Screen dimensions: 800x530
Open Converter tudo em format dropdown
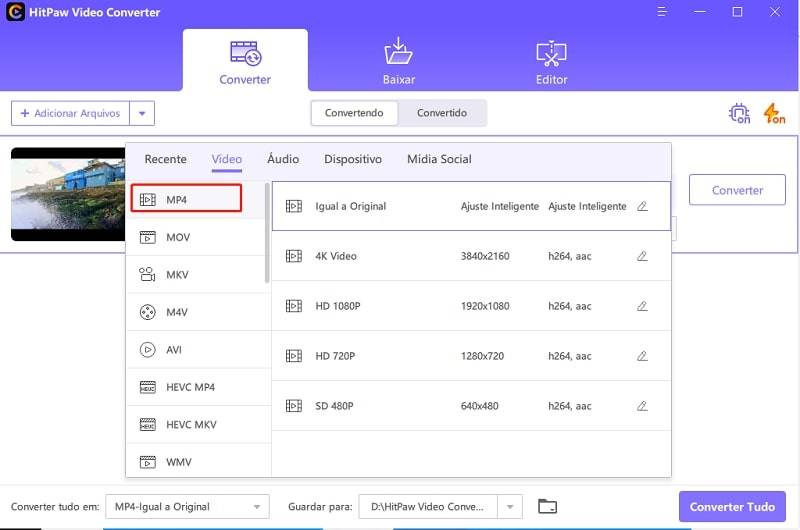(187, 507)
